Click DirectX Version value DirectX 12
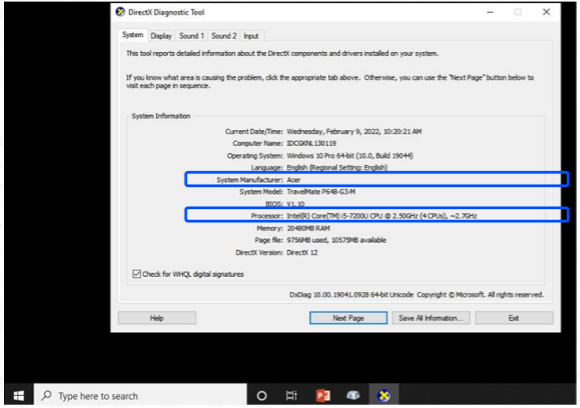 [302, 253]
